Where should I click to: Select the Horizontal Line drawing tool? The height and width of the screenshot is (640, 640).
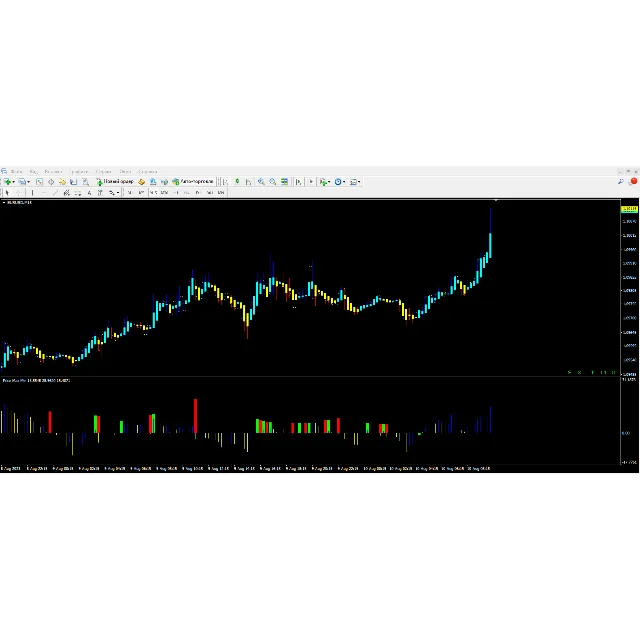[x=44, y=193]
